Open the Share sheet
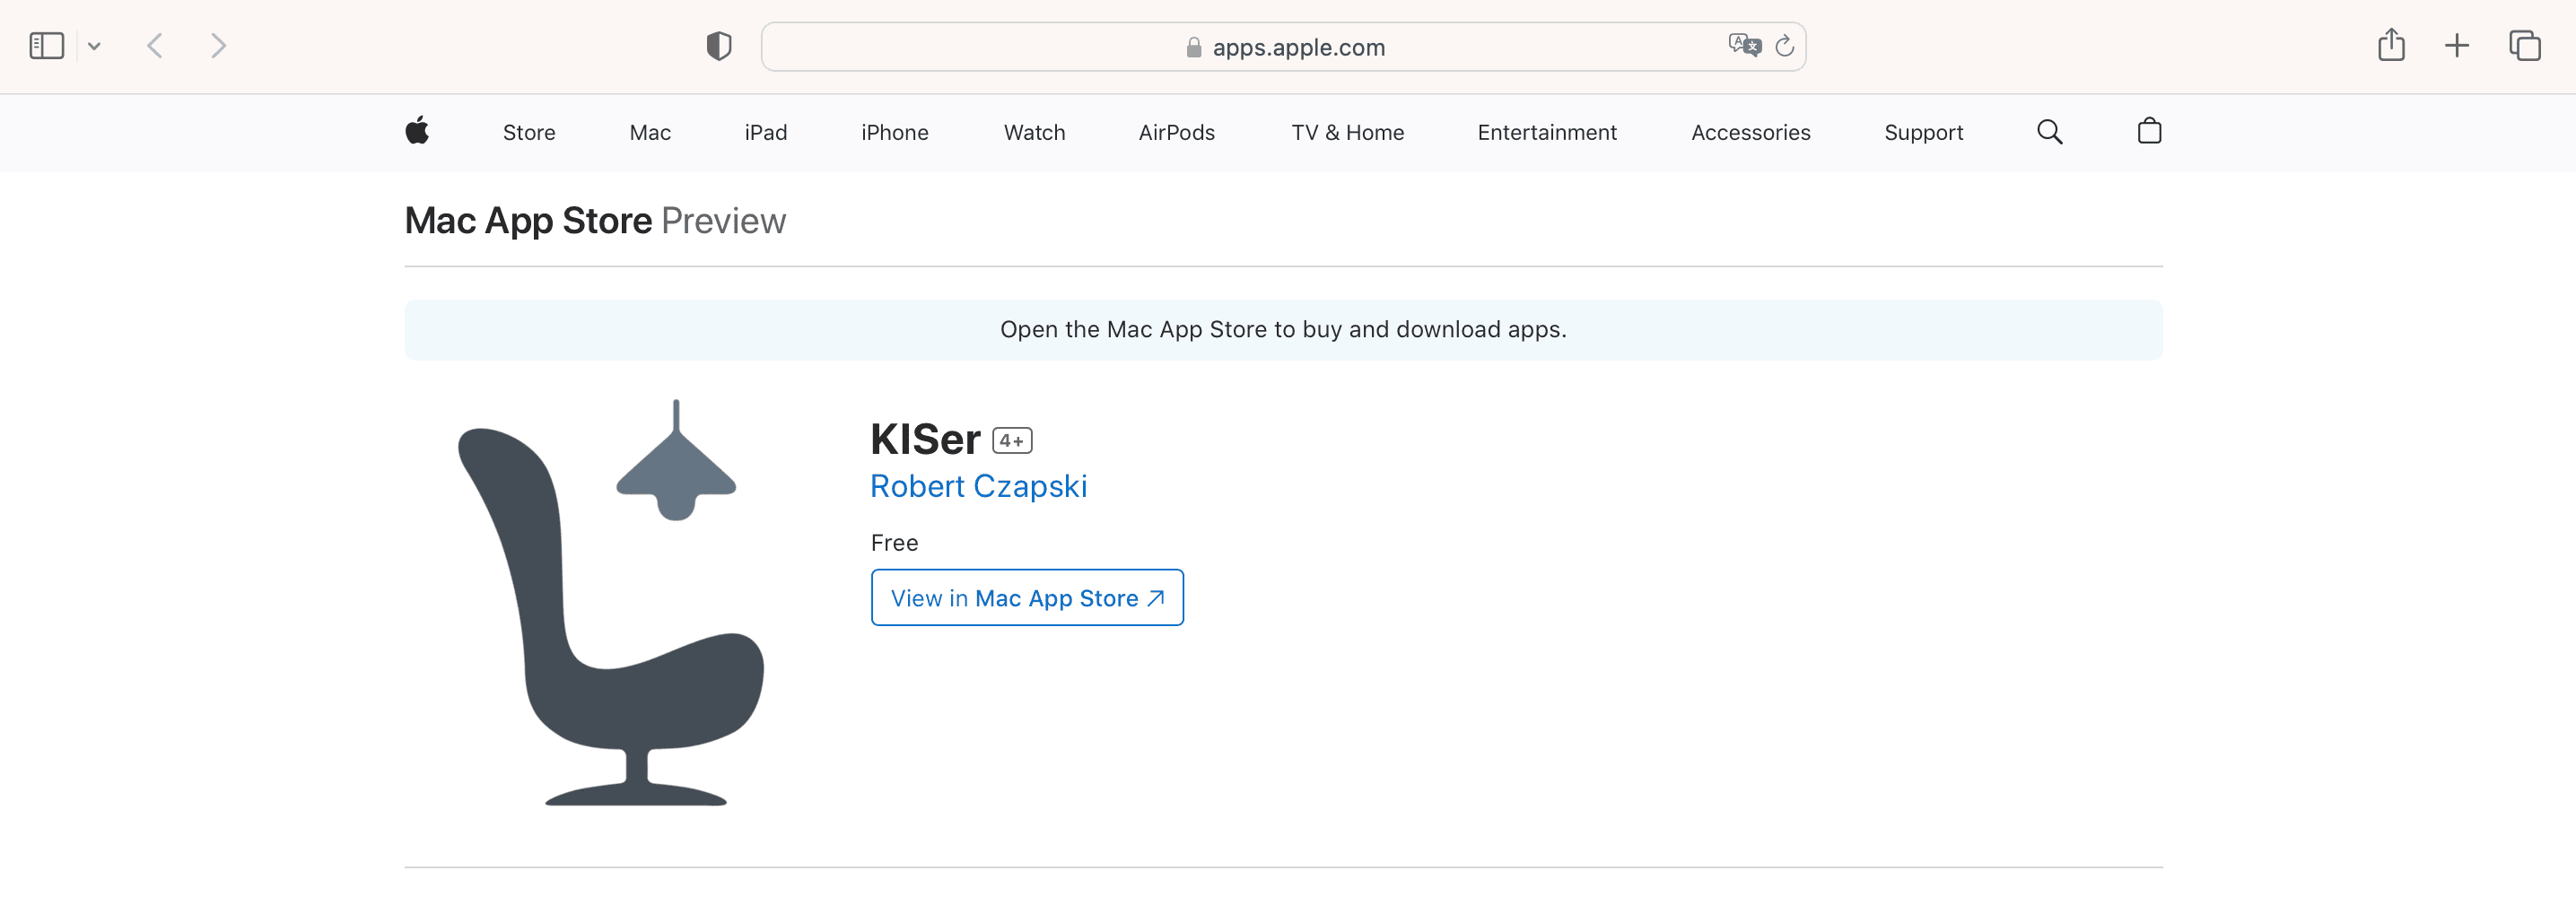The width and height of the screenshot is (2576, 897). coord(2391,45)
